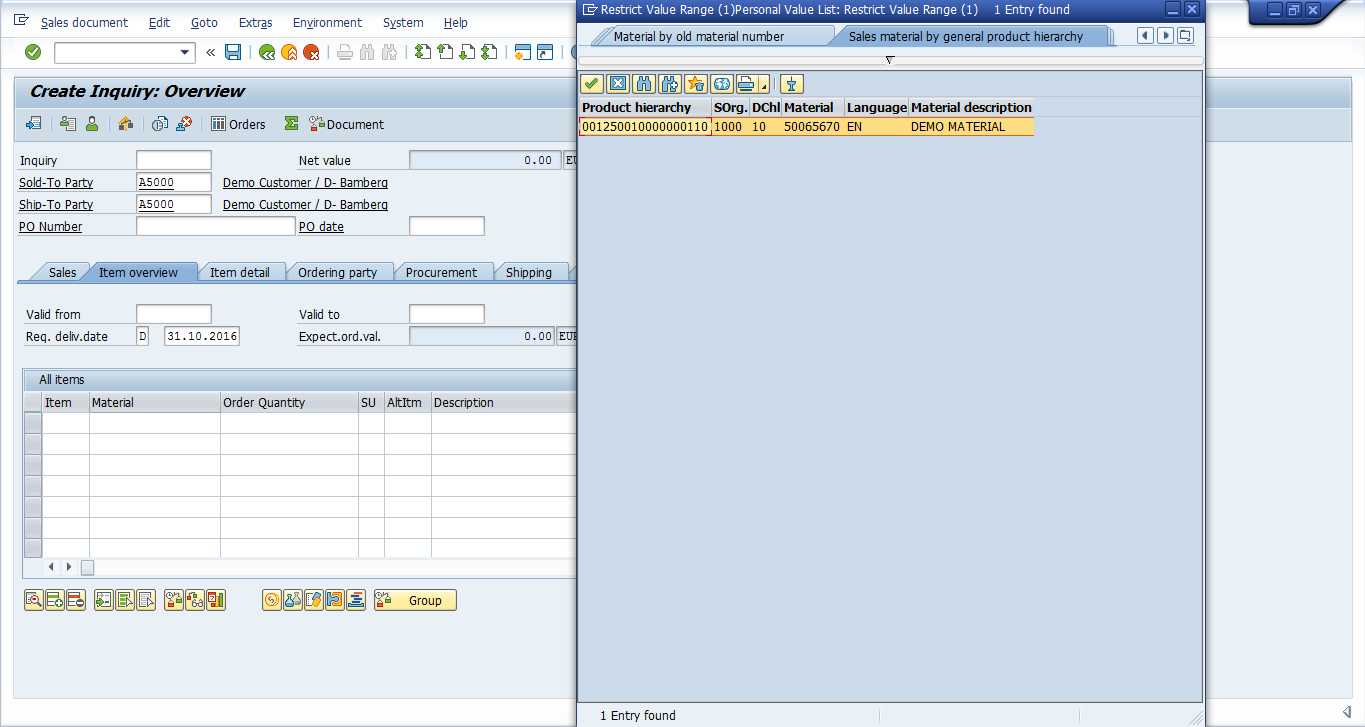Cancel with the red X icon
Screen dimensions: 1365x727
tap(311, 52)
